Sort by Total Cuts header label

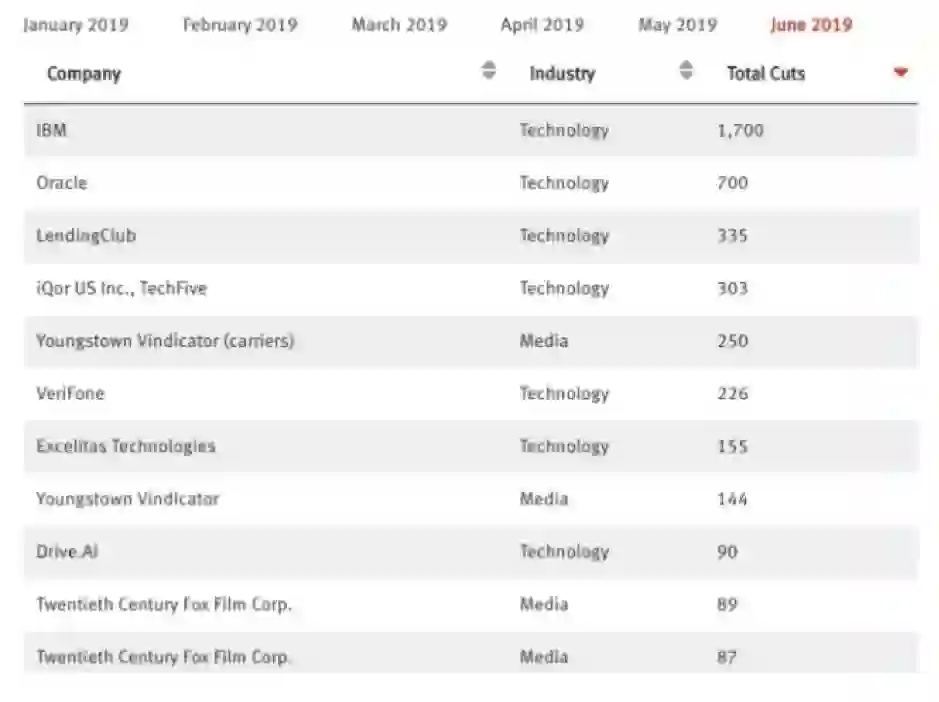point(765,73)
